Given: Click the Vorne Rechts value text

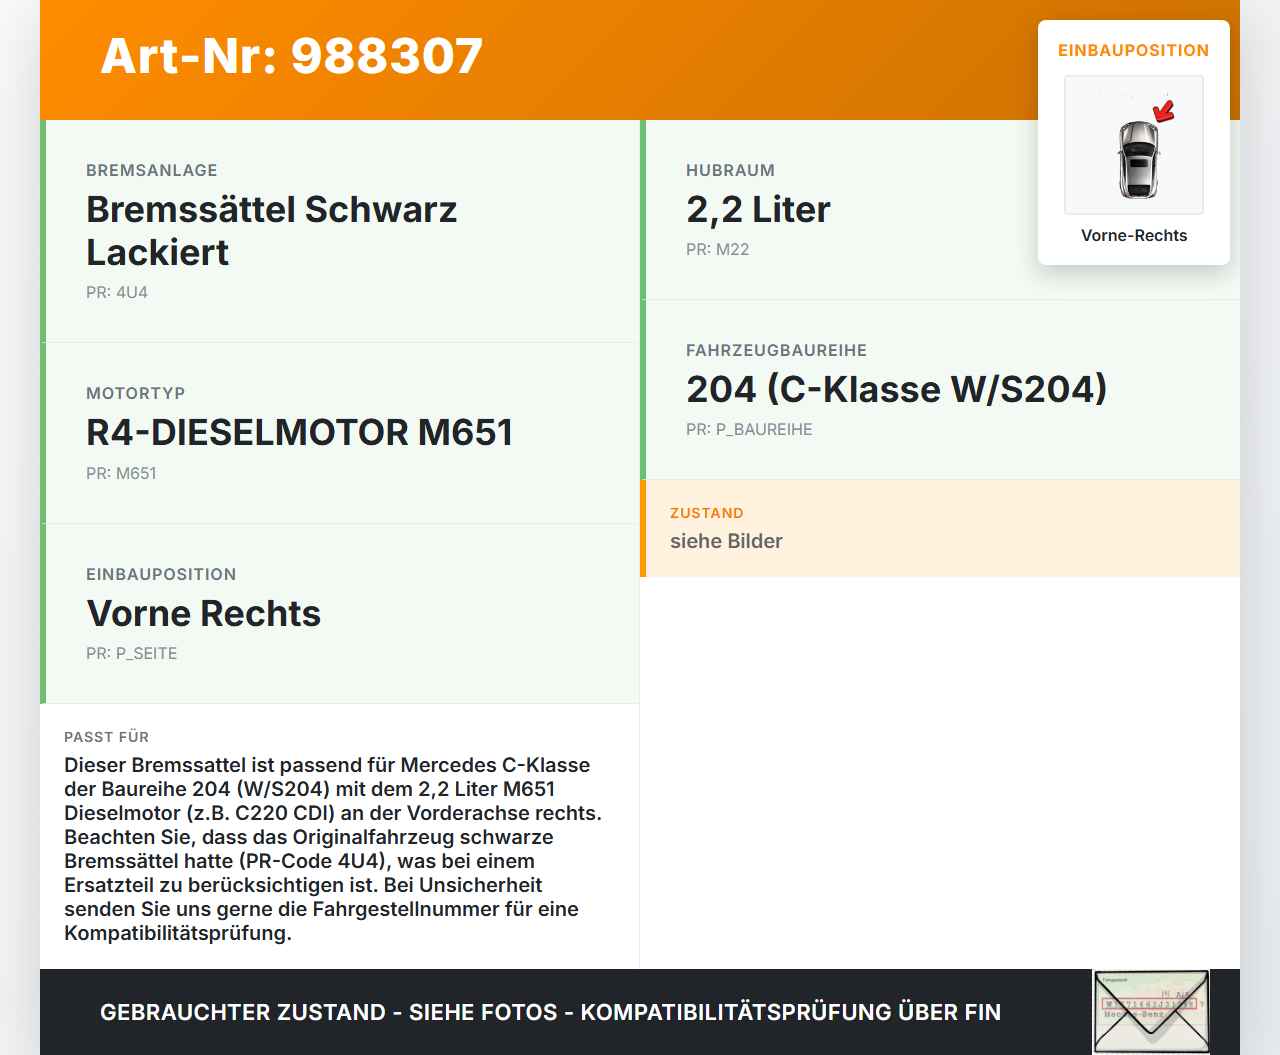Looking at the screenshot, I should click(x=204, y=613).
